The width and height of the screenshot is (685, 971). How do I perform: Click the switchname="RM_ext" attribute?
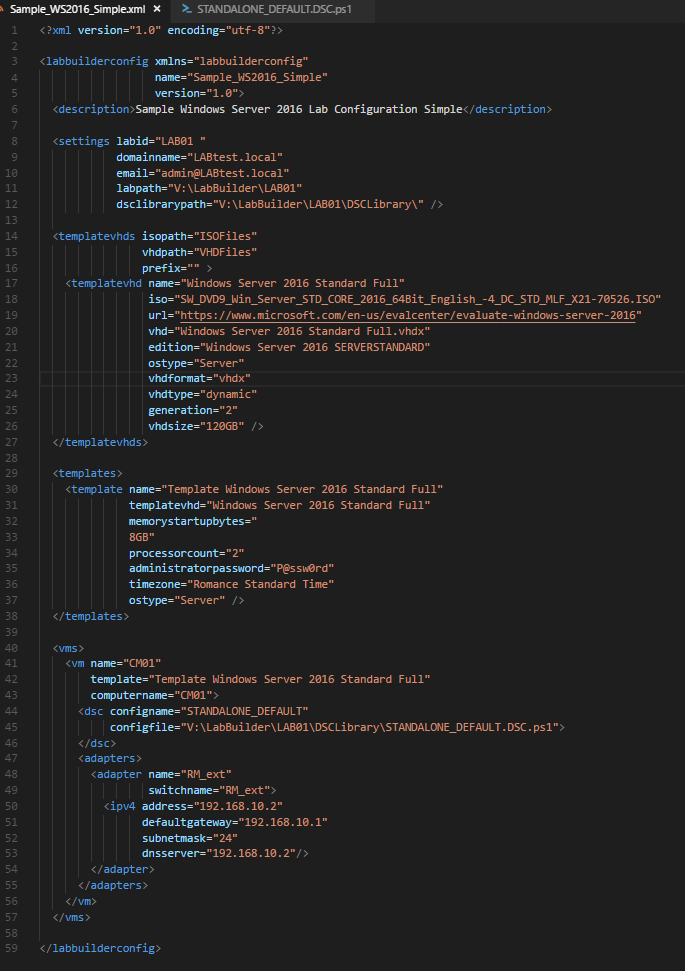[x=209, y=791]
